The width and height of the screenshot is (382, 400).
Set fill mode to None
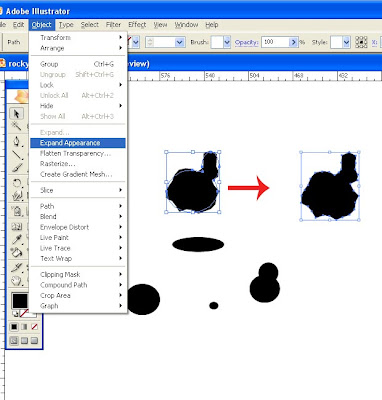pyautogui.click(x=34, y=327)
